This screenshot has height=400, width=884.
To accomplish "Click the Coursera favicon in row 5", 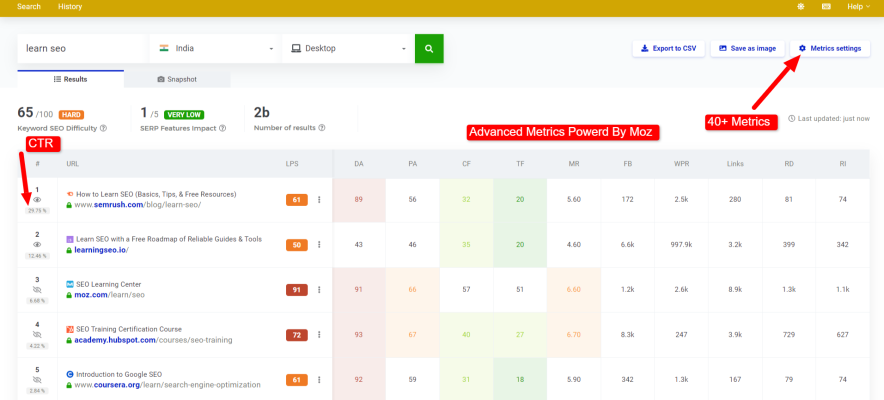I will point(69,374).
